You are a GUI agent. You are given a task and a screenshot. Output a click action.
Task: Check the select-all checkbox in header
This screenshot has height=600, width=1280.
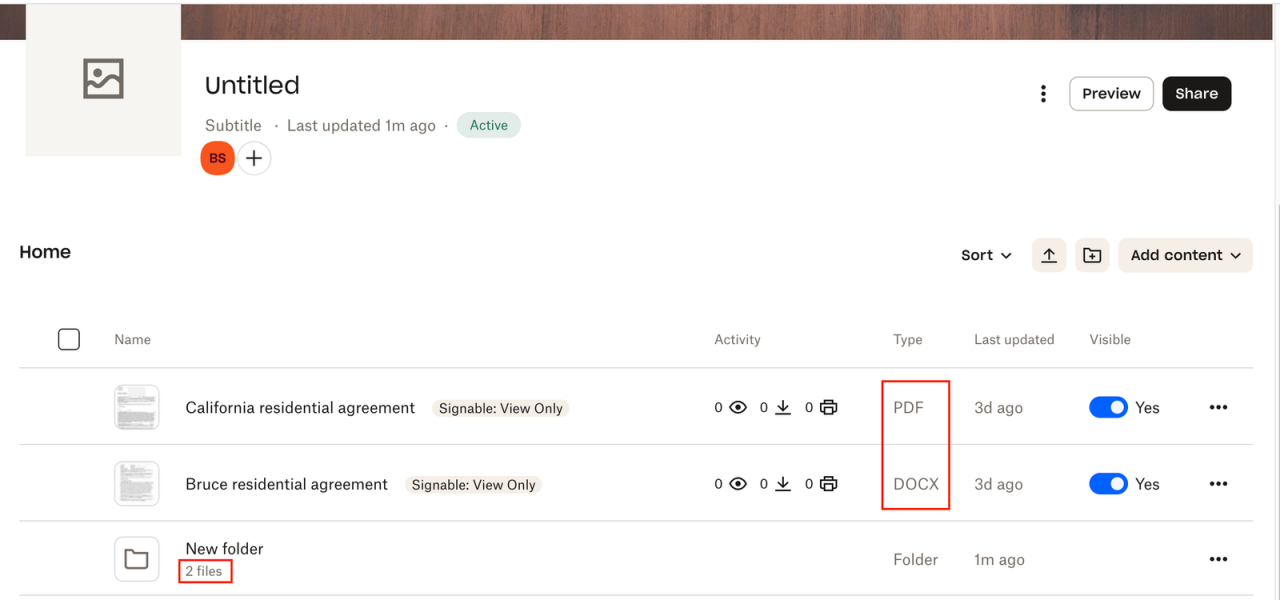(69, 340)
